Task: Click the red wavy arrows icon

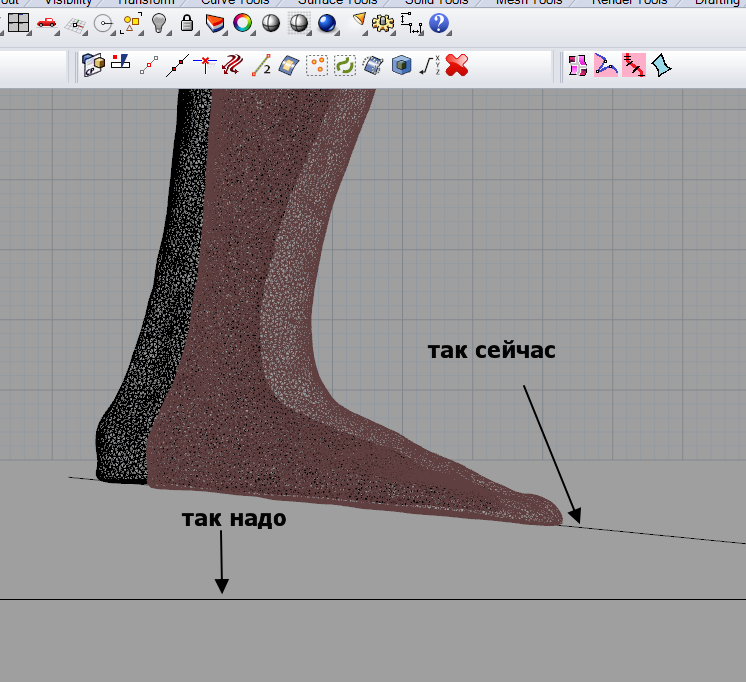Action: point(233,66)
